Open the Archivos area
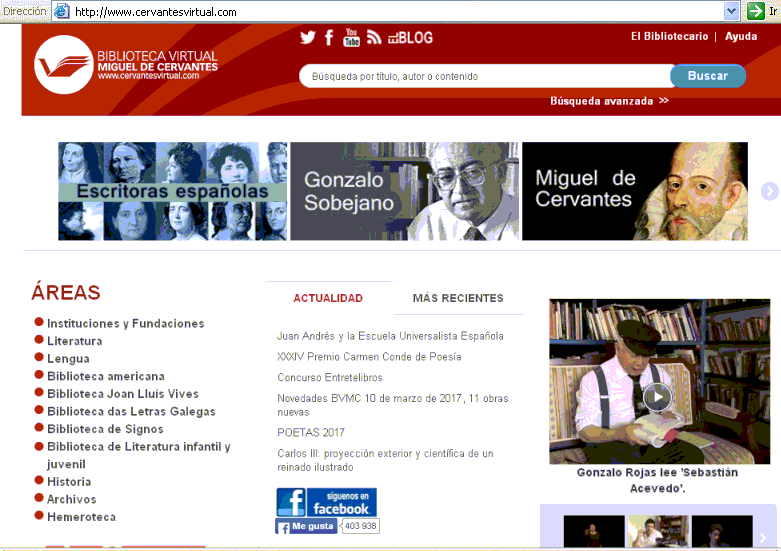This screenshot has width=781, height=551. pos(72,499)
